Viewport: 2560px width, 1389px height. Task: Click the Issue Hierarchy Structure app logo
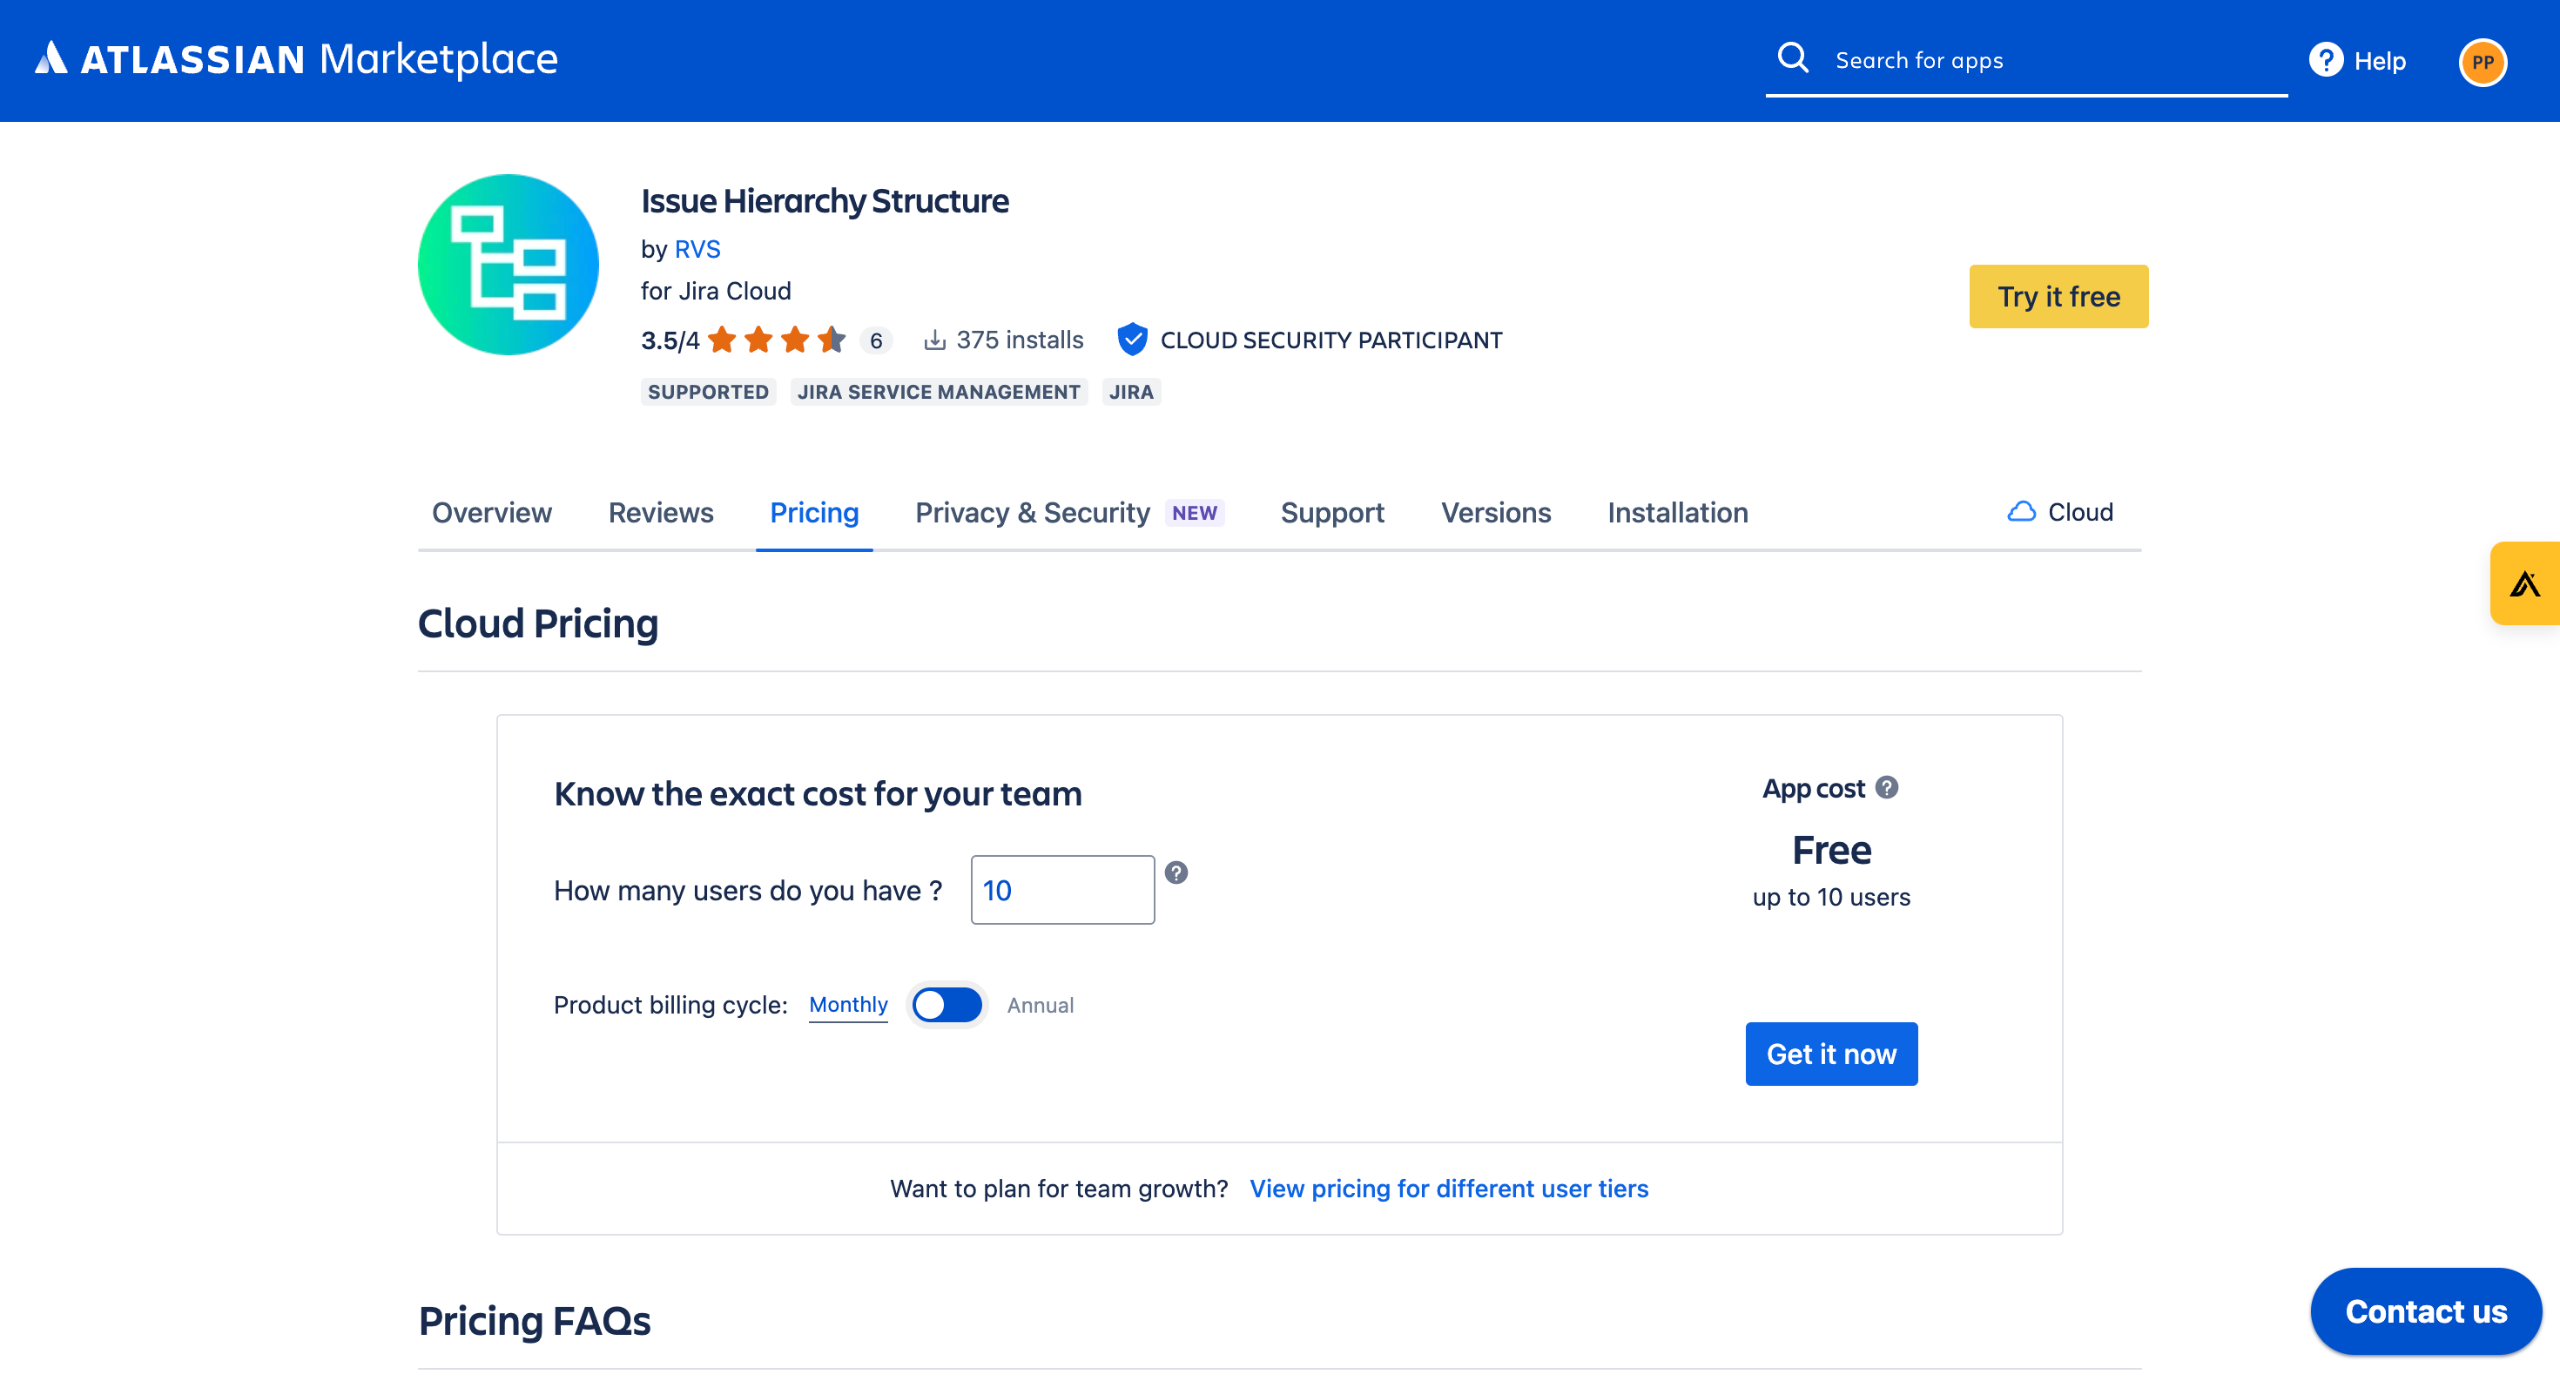[x=508, y=265]
